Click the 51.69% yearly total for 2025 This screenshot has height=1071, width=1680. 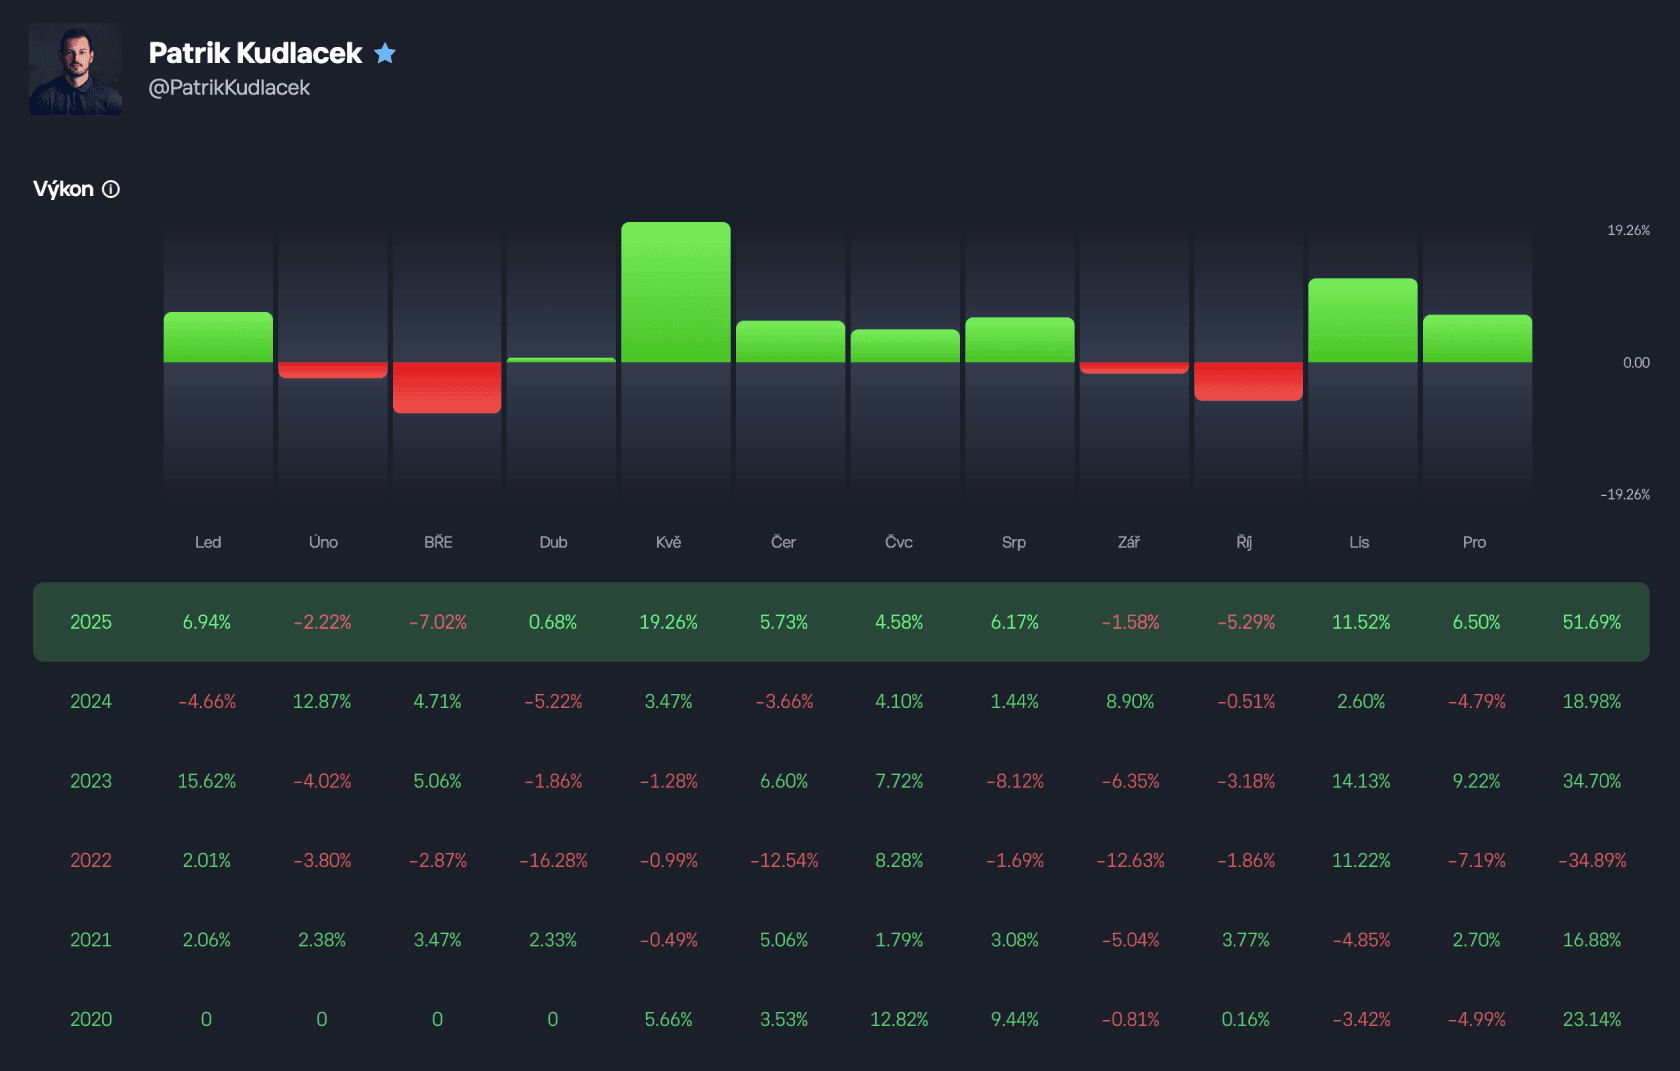[x=1591, y=622]
